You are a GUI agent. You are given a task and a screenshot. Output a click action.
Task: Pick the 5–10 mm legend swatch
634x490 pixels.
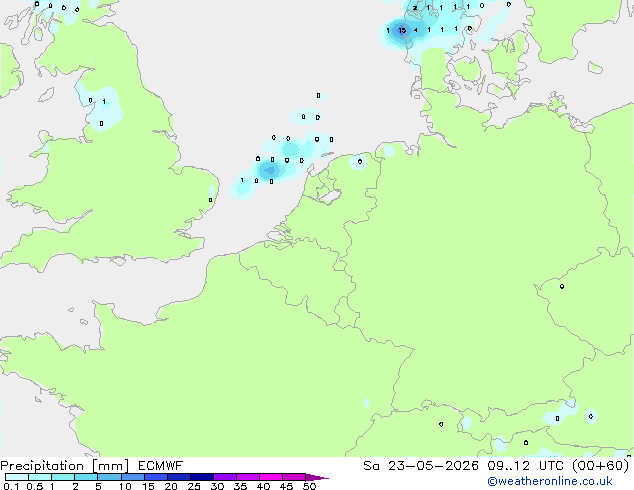point(110,477)
